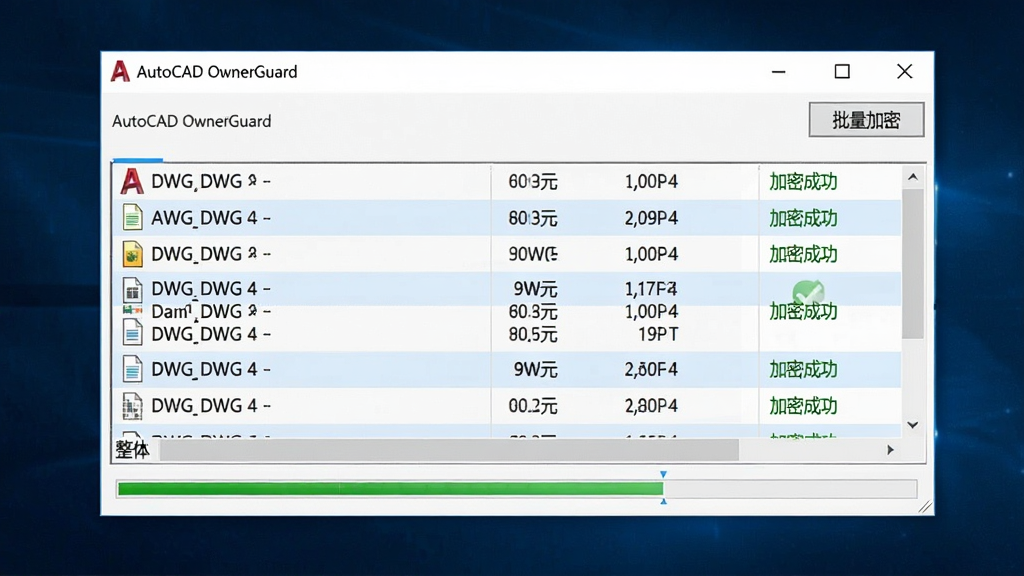Click the blue marker below progress bar
Image resolution: width=1024 pixels, height=576 pixels.
(664, 501)
